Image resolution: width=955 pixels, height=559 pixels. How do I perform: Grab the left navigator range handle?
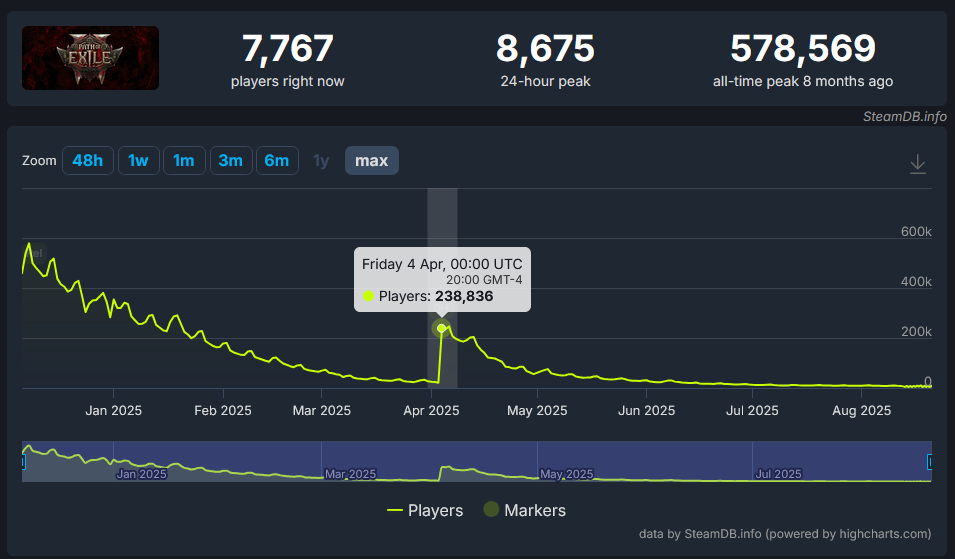click(x=23, y=462)
